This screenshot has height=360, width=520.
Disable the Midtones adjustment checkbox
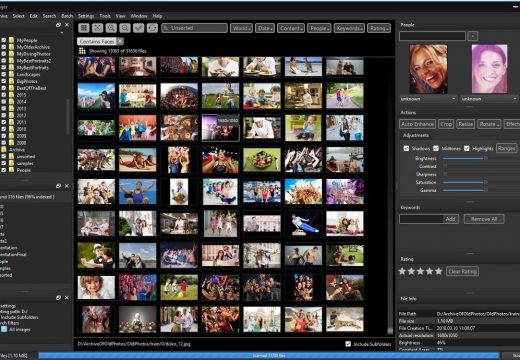(x=436, y=148)
